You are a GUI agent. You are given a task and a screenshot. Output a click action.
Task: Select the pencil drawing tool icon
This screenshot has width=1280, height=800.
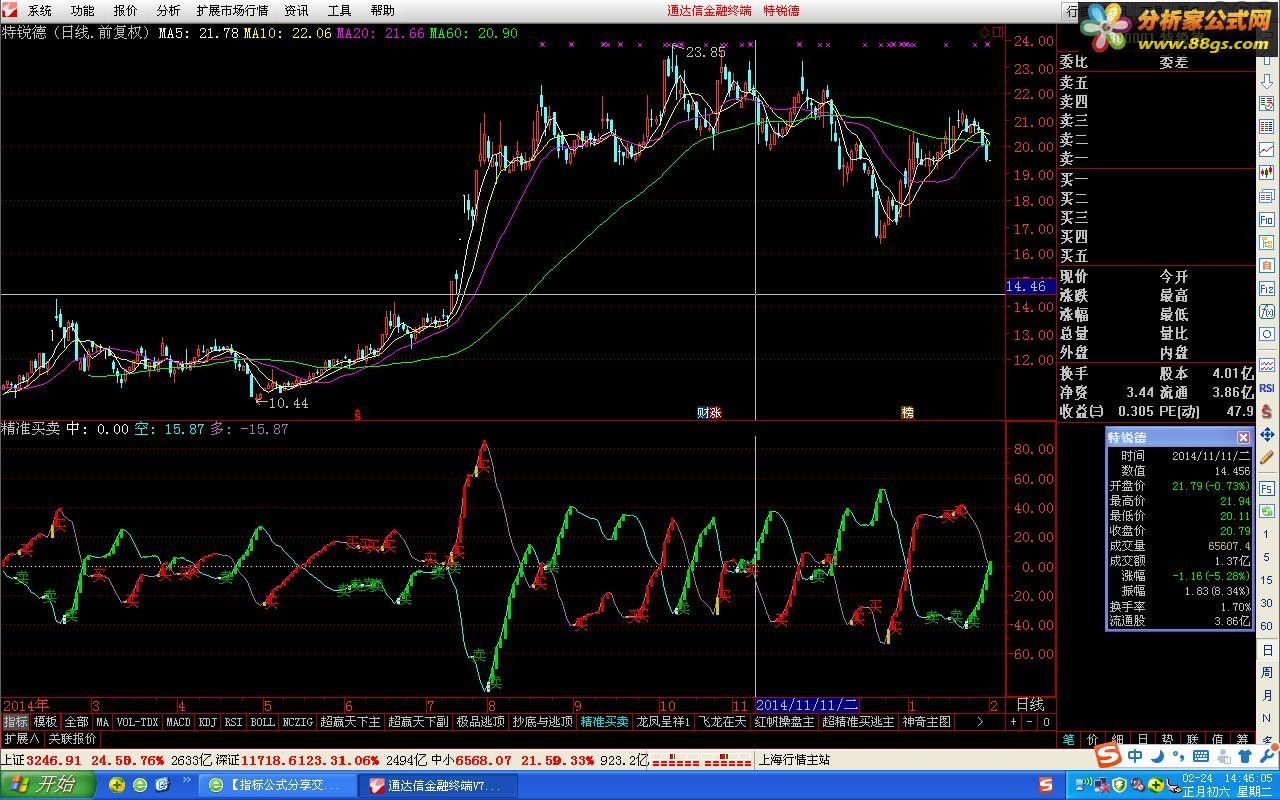click(x=1266, y=456)
